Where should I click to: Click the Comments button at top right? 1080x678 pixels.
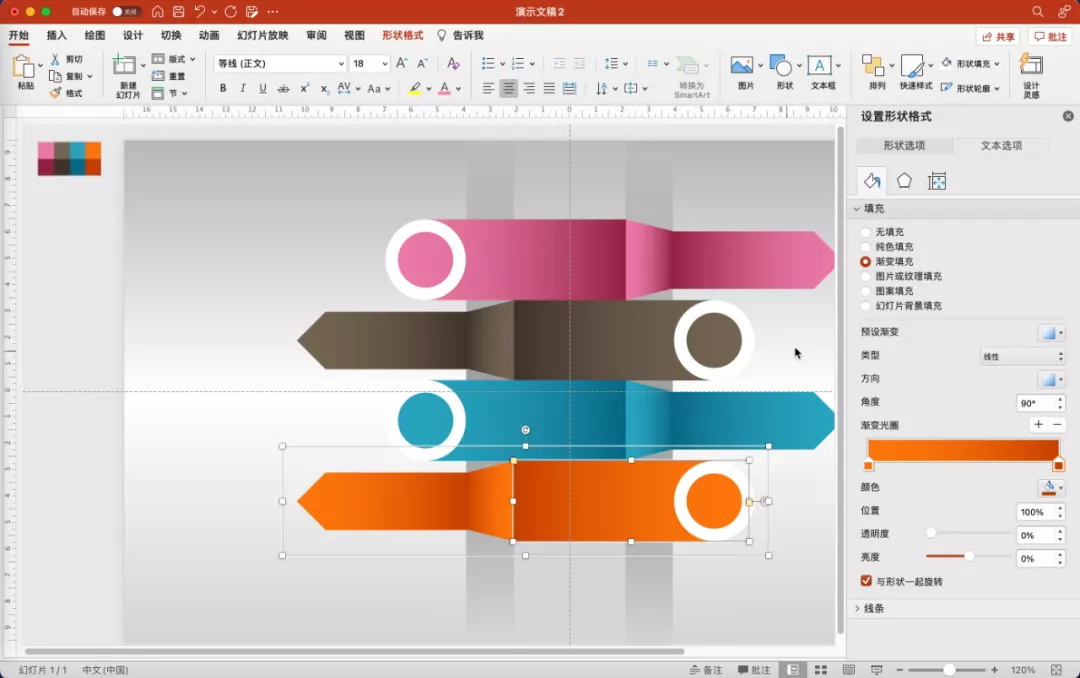pos(1050,37)
